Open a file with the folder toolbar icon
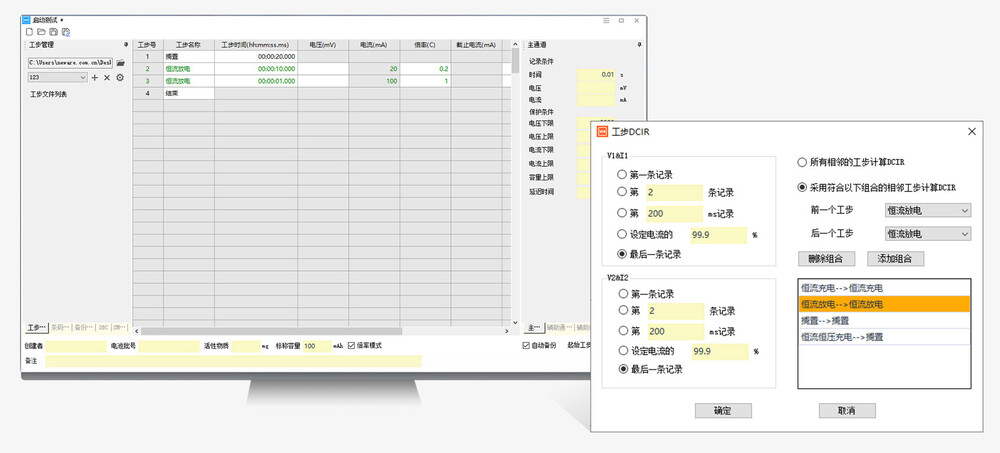Image resolution: width=1000 pixels, height=453 pixels. [42, 32]
